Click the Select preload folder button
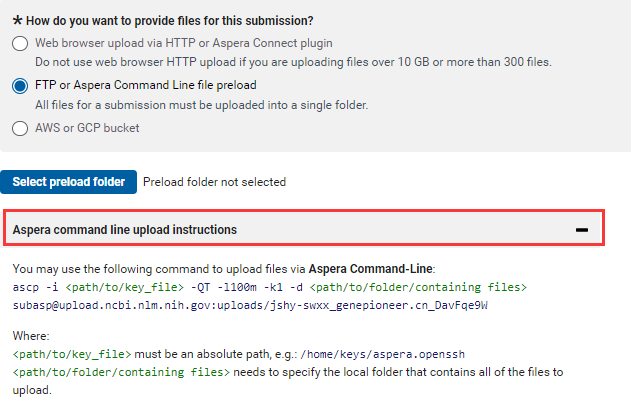Image resolution: width=631 pixels, height=408 pixels. [x=68, y=182]
